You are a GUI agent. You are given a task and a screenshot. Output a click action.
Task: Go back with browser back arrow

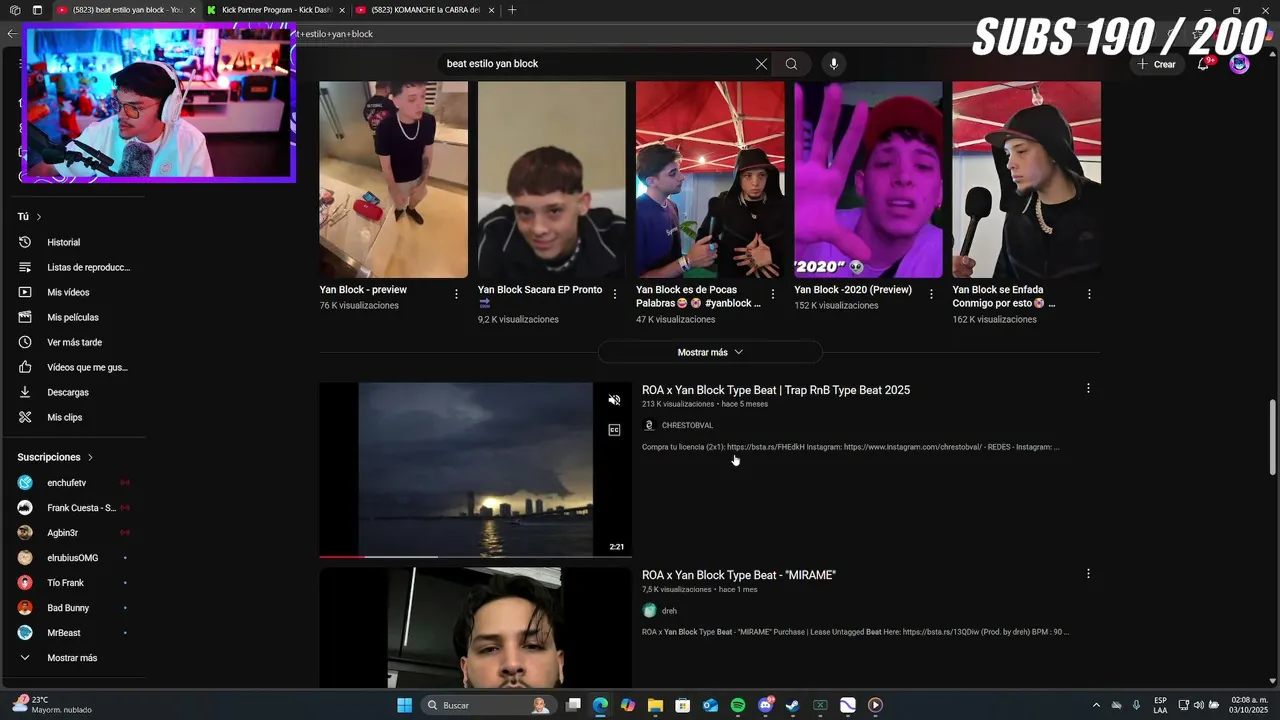point(12,34)
